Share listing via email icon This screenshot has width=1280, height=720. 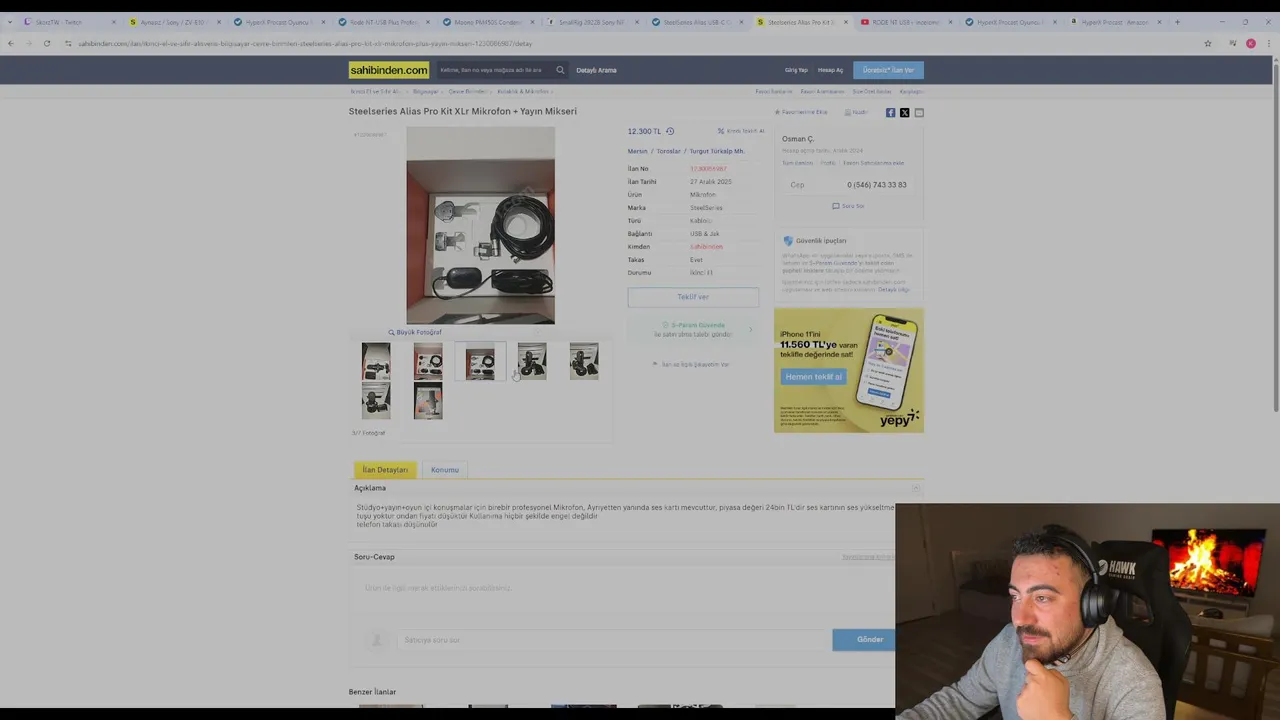(919, 113)
